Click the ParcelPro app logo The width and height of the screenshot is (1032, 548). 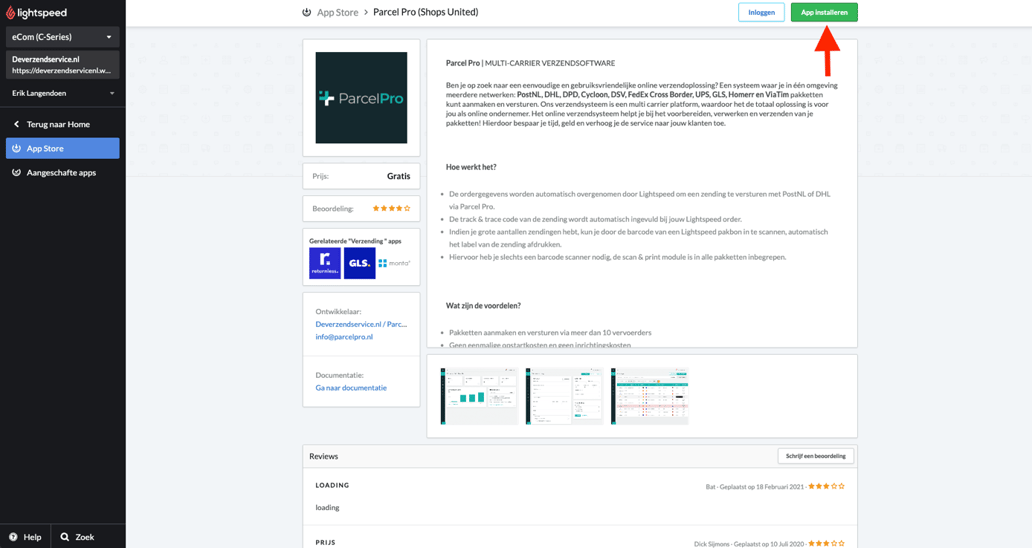click(x=361, y=98)
